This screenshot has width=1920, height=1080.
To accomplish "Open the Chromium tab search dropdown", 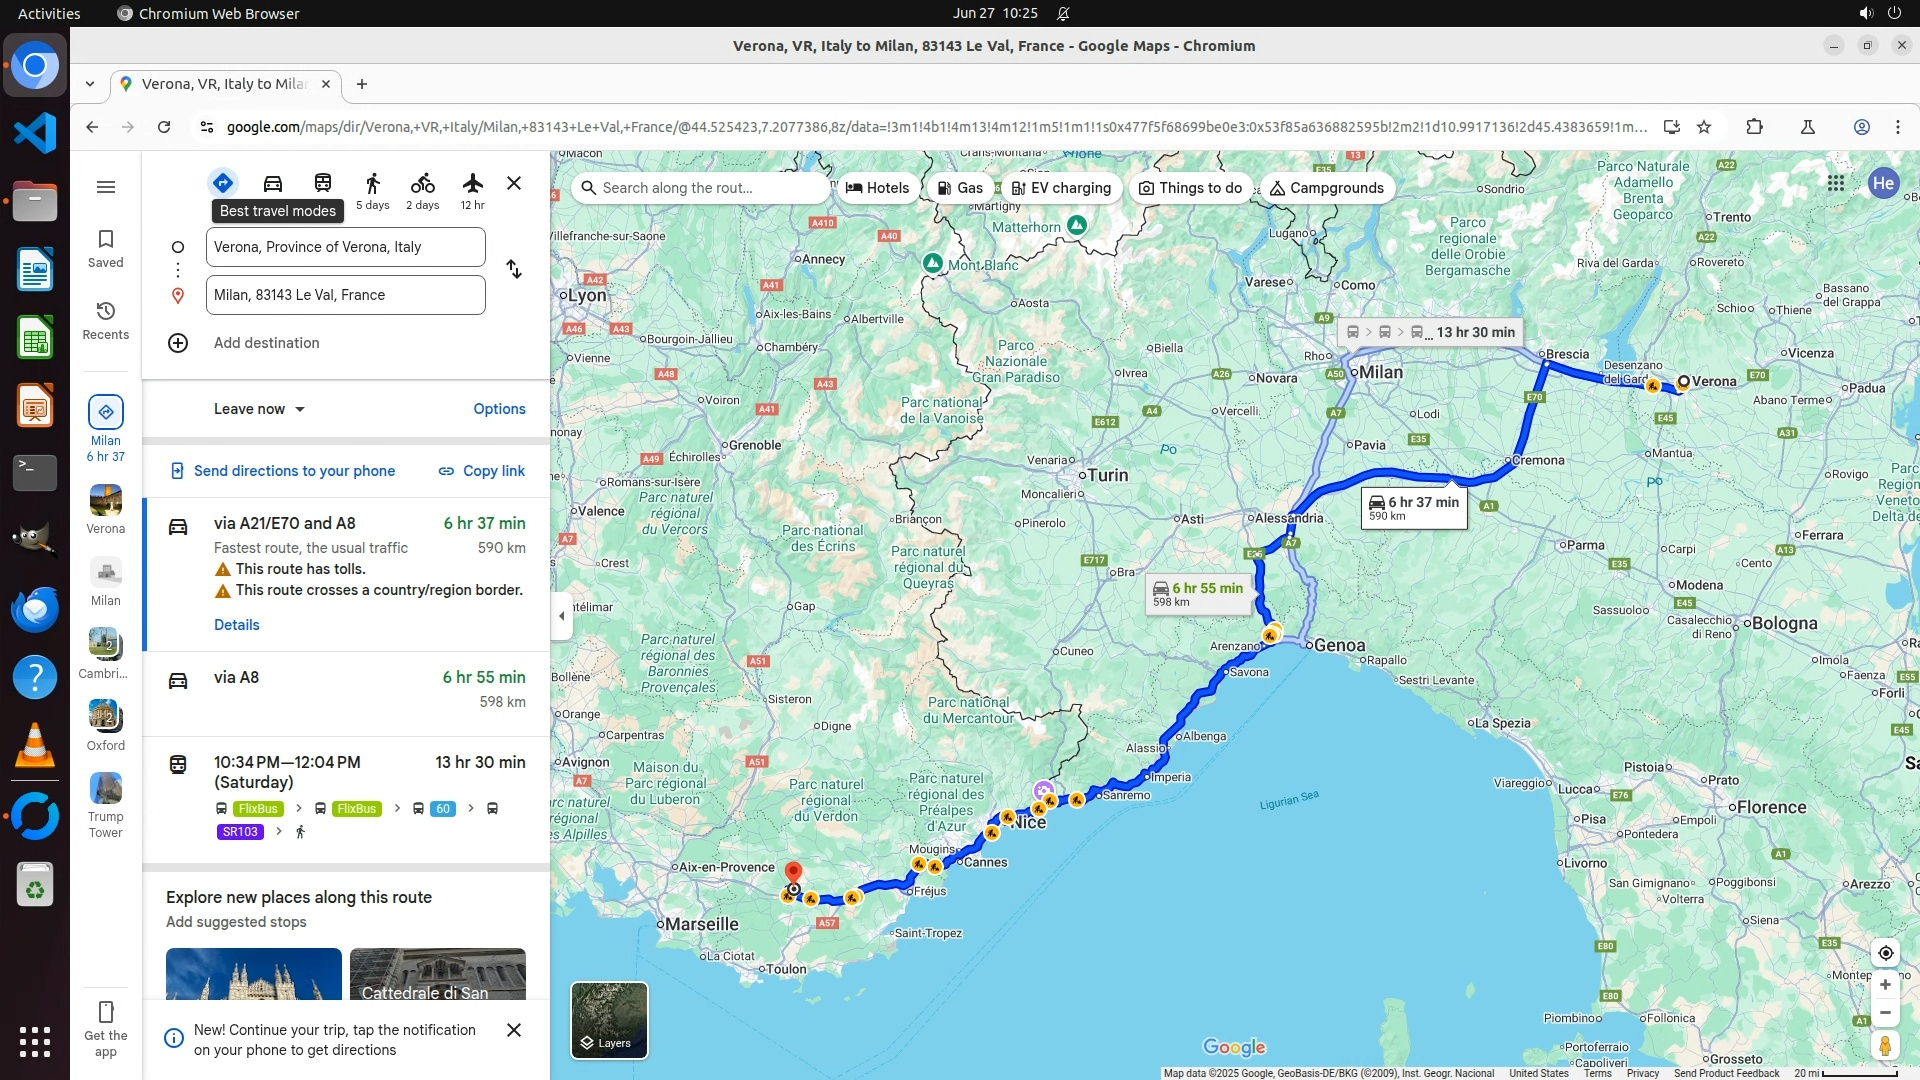I will [x=90, y=84].
